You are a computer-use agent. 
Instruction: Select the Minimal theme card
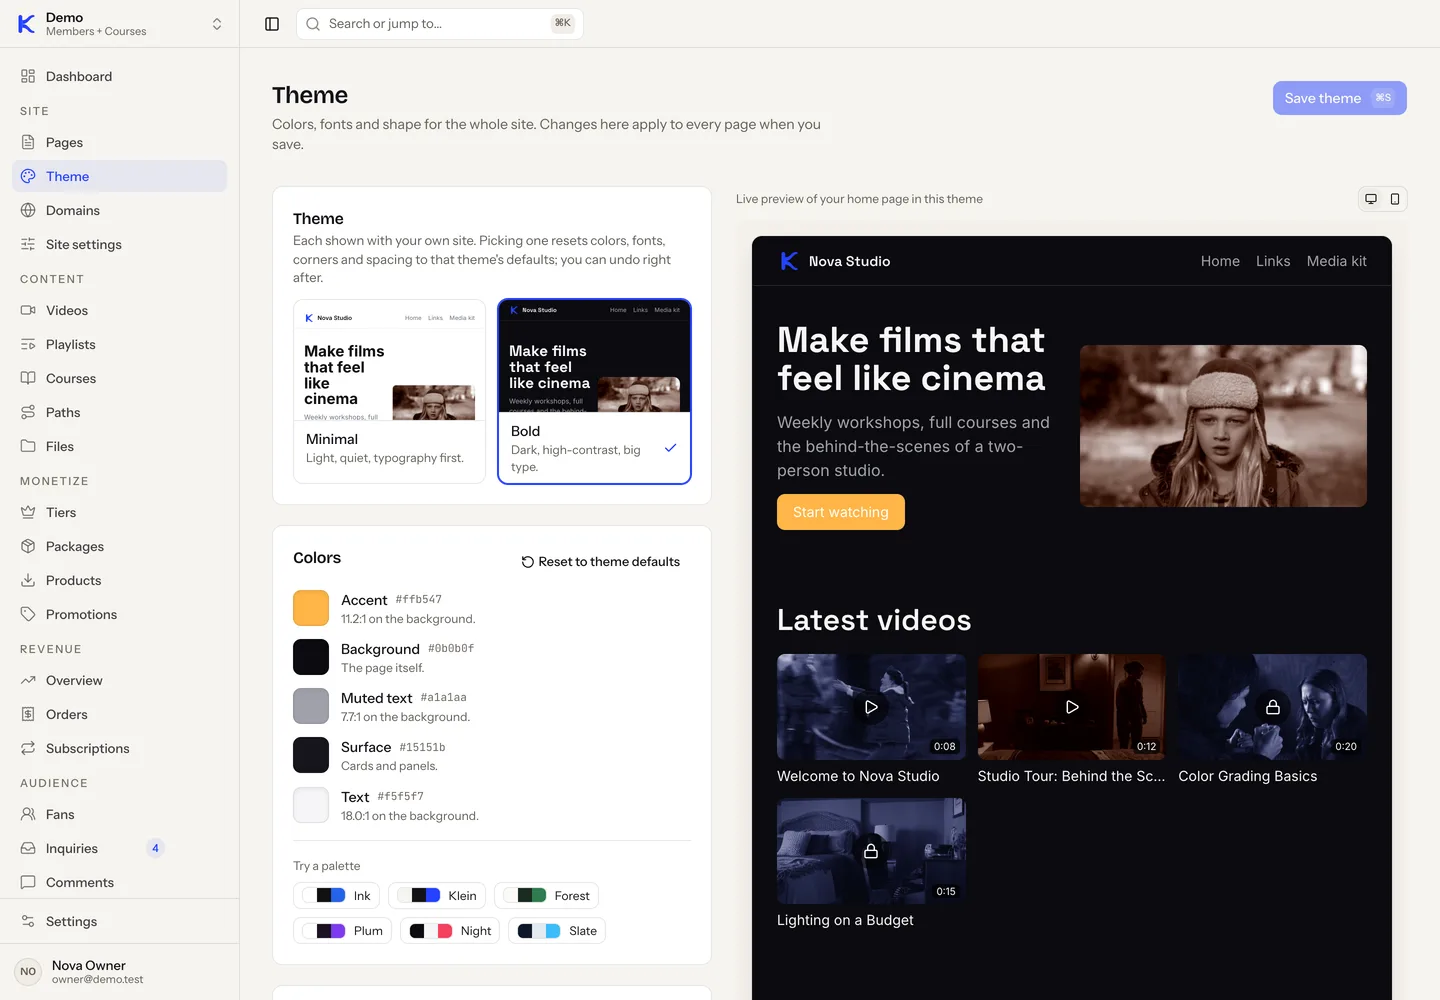(x=389, y=391)
